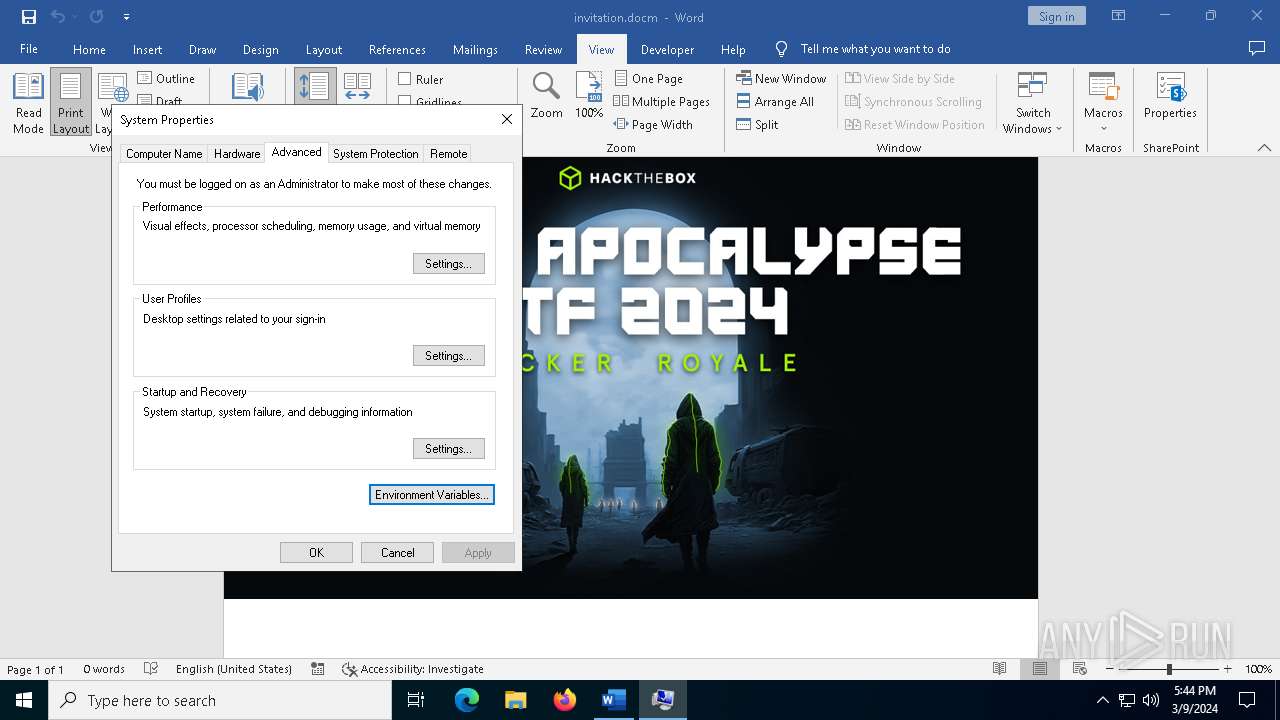Open Firefox from taskbar
Screen dimensions: 1280x720
565,700
